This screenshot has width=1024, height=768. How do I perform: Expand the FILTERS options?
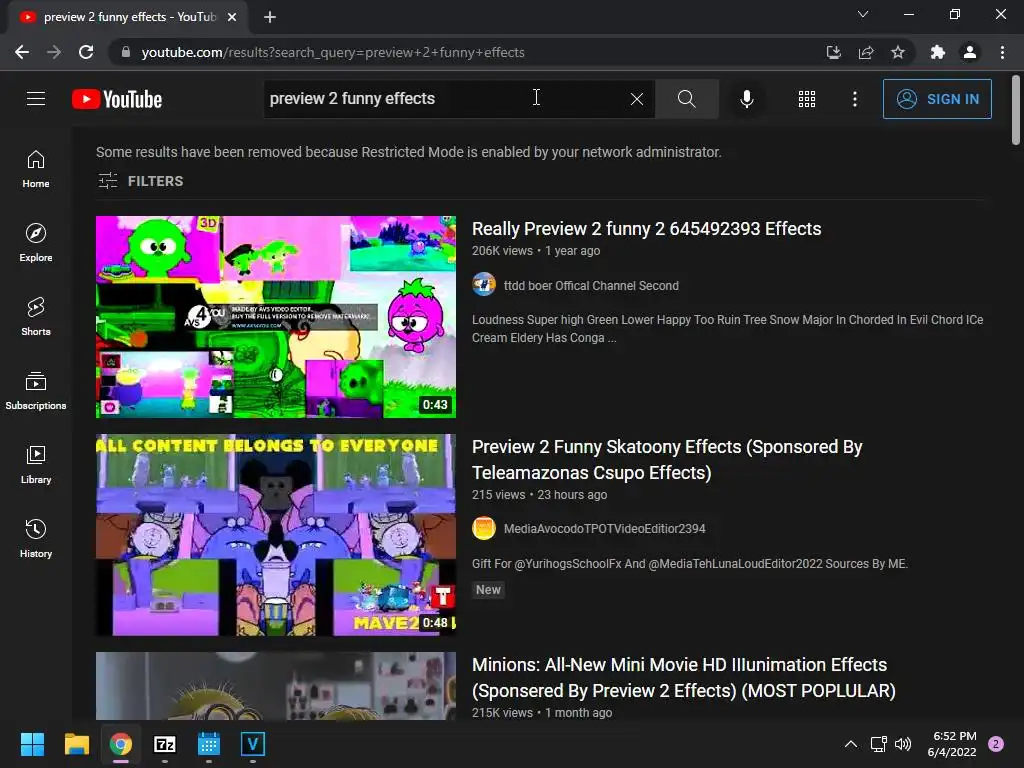(140, 181)
